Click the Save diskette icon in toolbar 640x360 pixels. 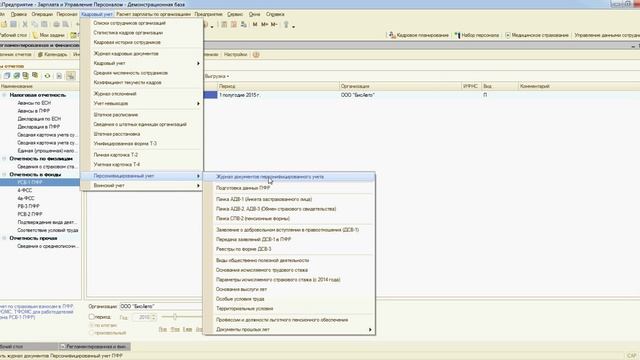(x=13, y=24)
